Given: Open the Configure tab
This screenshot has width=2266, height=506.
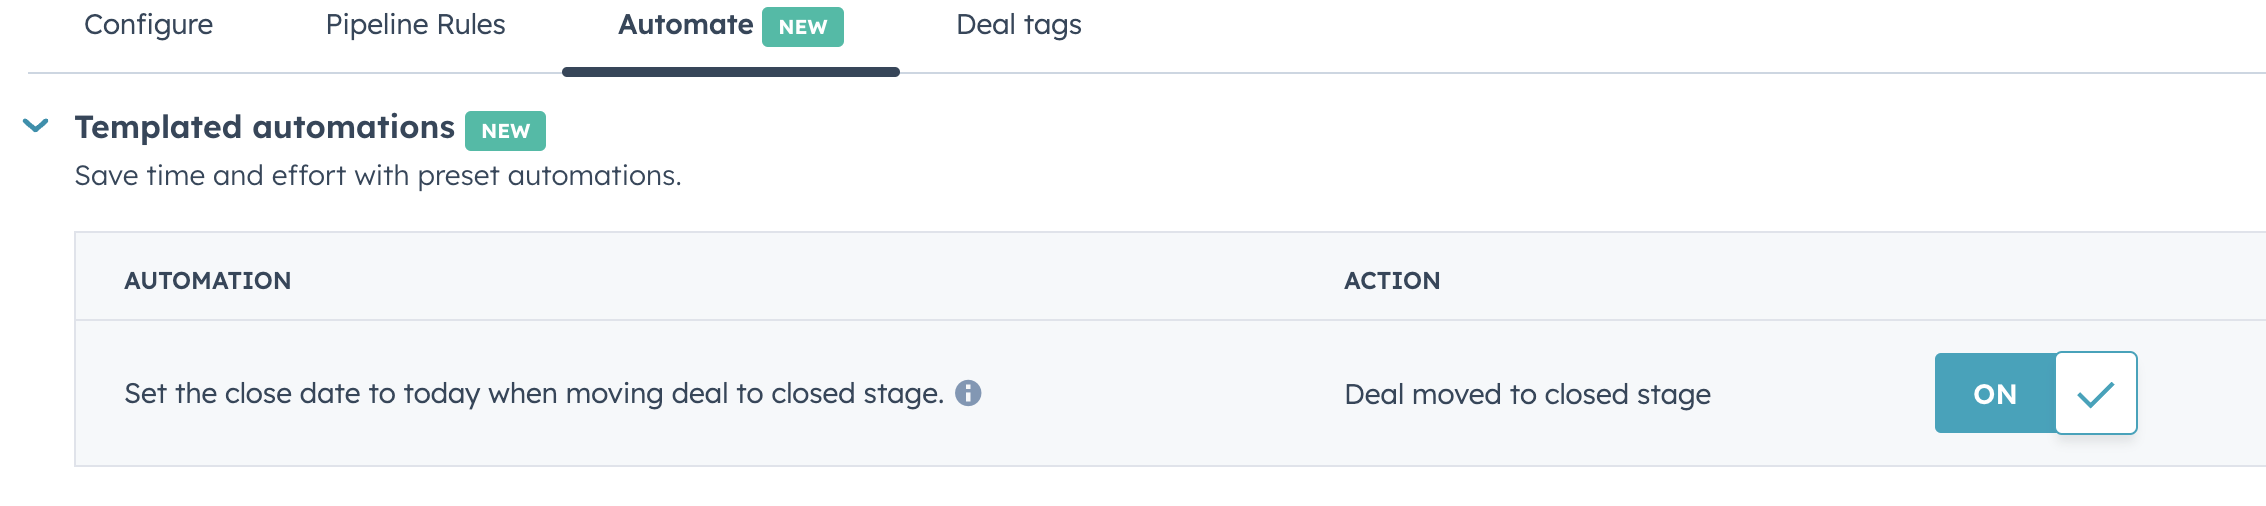Looking at the screenshot, I should tap(148, 25).
